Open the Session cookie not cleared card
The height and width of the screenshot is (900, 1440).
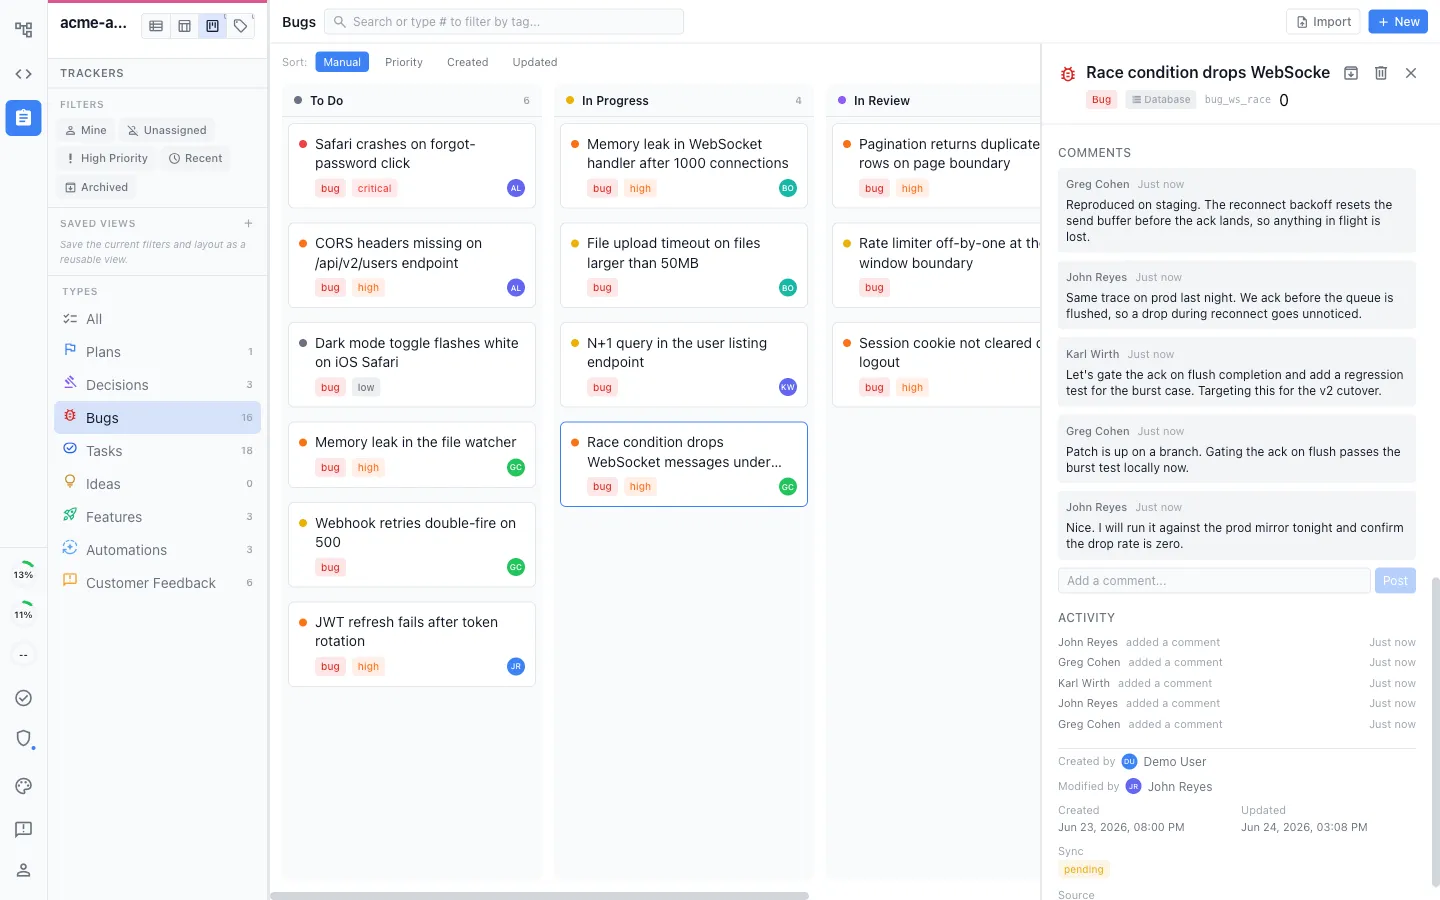(x=936, y=365)
